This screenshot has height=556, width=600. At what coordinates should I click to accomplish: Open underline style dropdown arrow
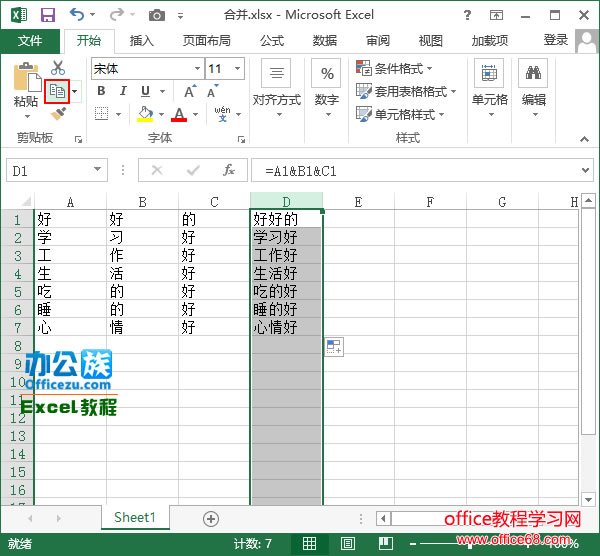pyautogui.click(x=162, y=91)
